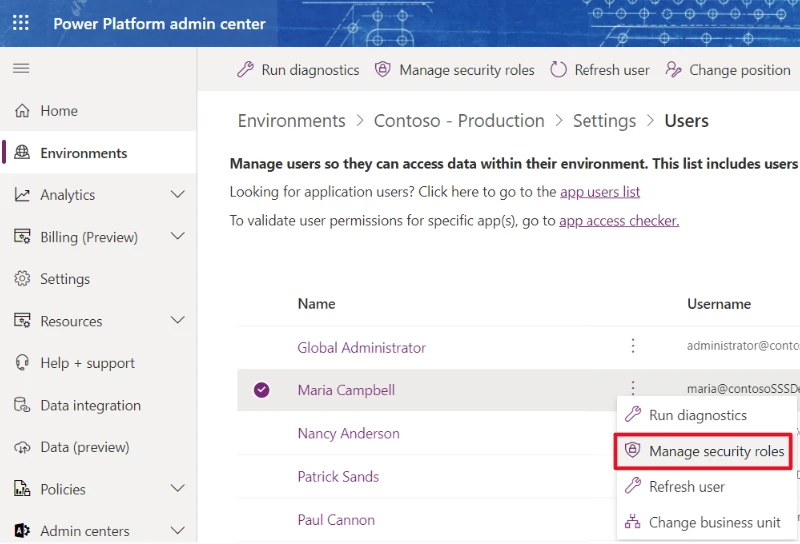Click administrator@conto username cell
The image size is (800, 544).
tap(743, 345)
